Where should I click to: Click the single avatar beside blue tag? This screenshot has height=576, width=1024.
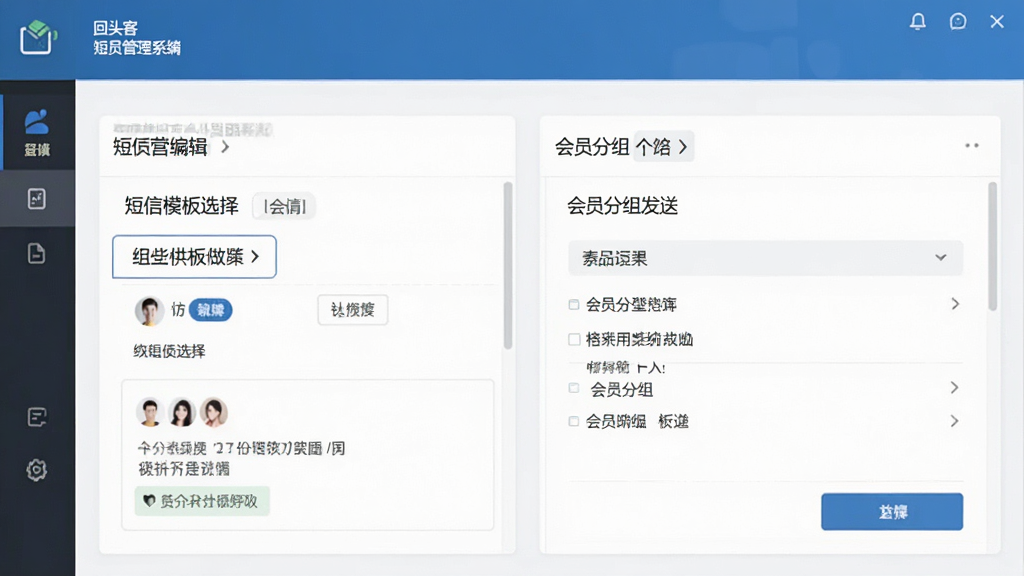pos(149,310)
